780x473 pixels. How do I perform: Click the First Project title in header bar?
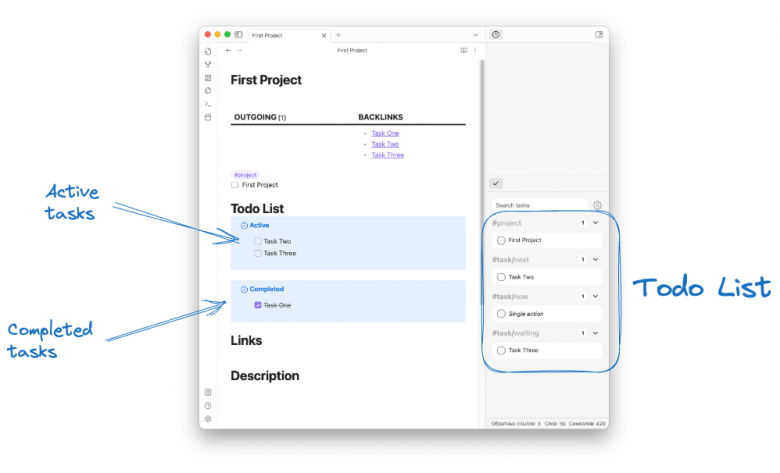[x=352, y=50]
